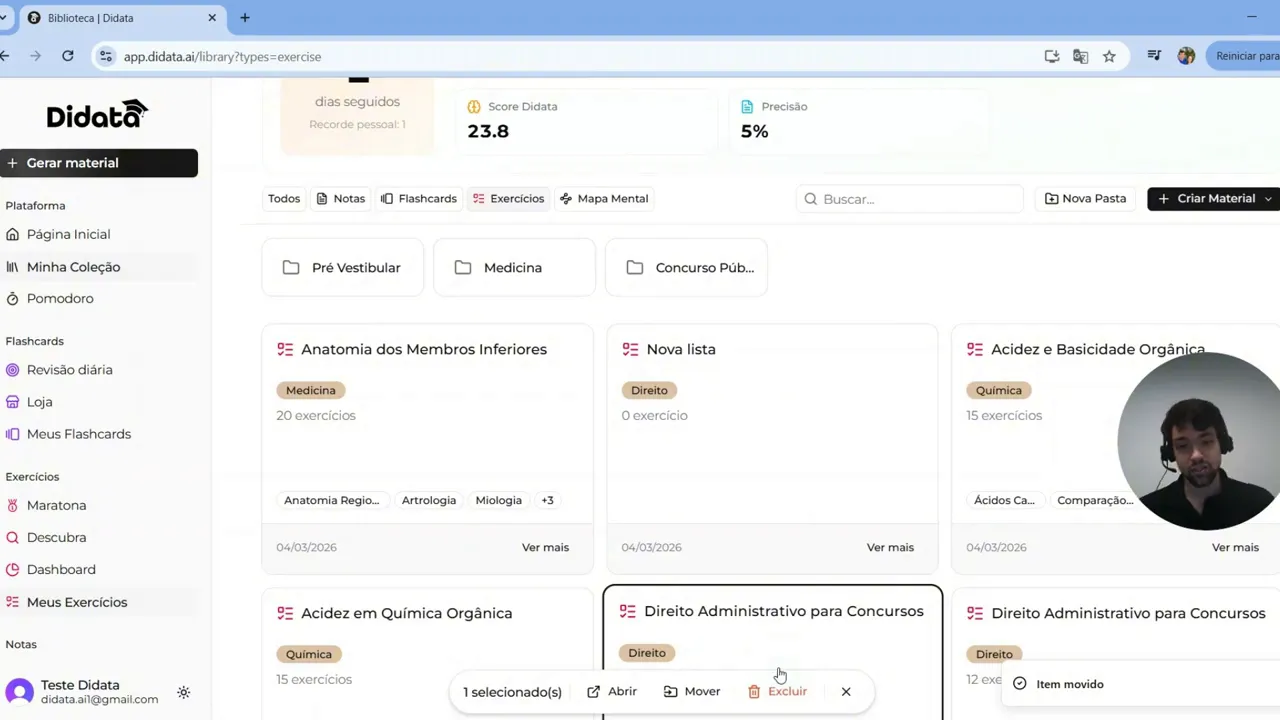
Task: Open the Pomodoro timer from the sidebar
Action: [60, 298]
